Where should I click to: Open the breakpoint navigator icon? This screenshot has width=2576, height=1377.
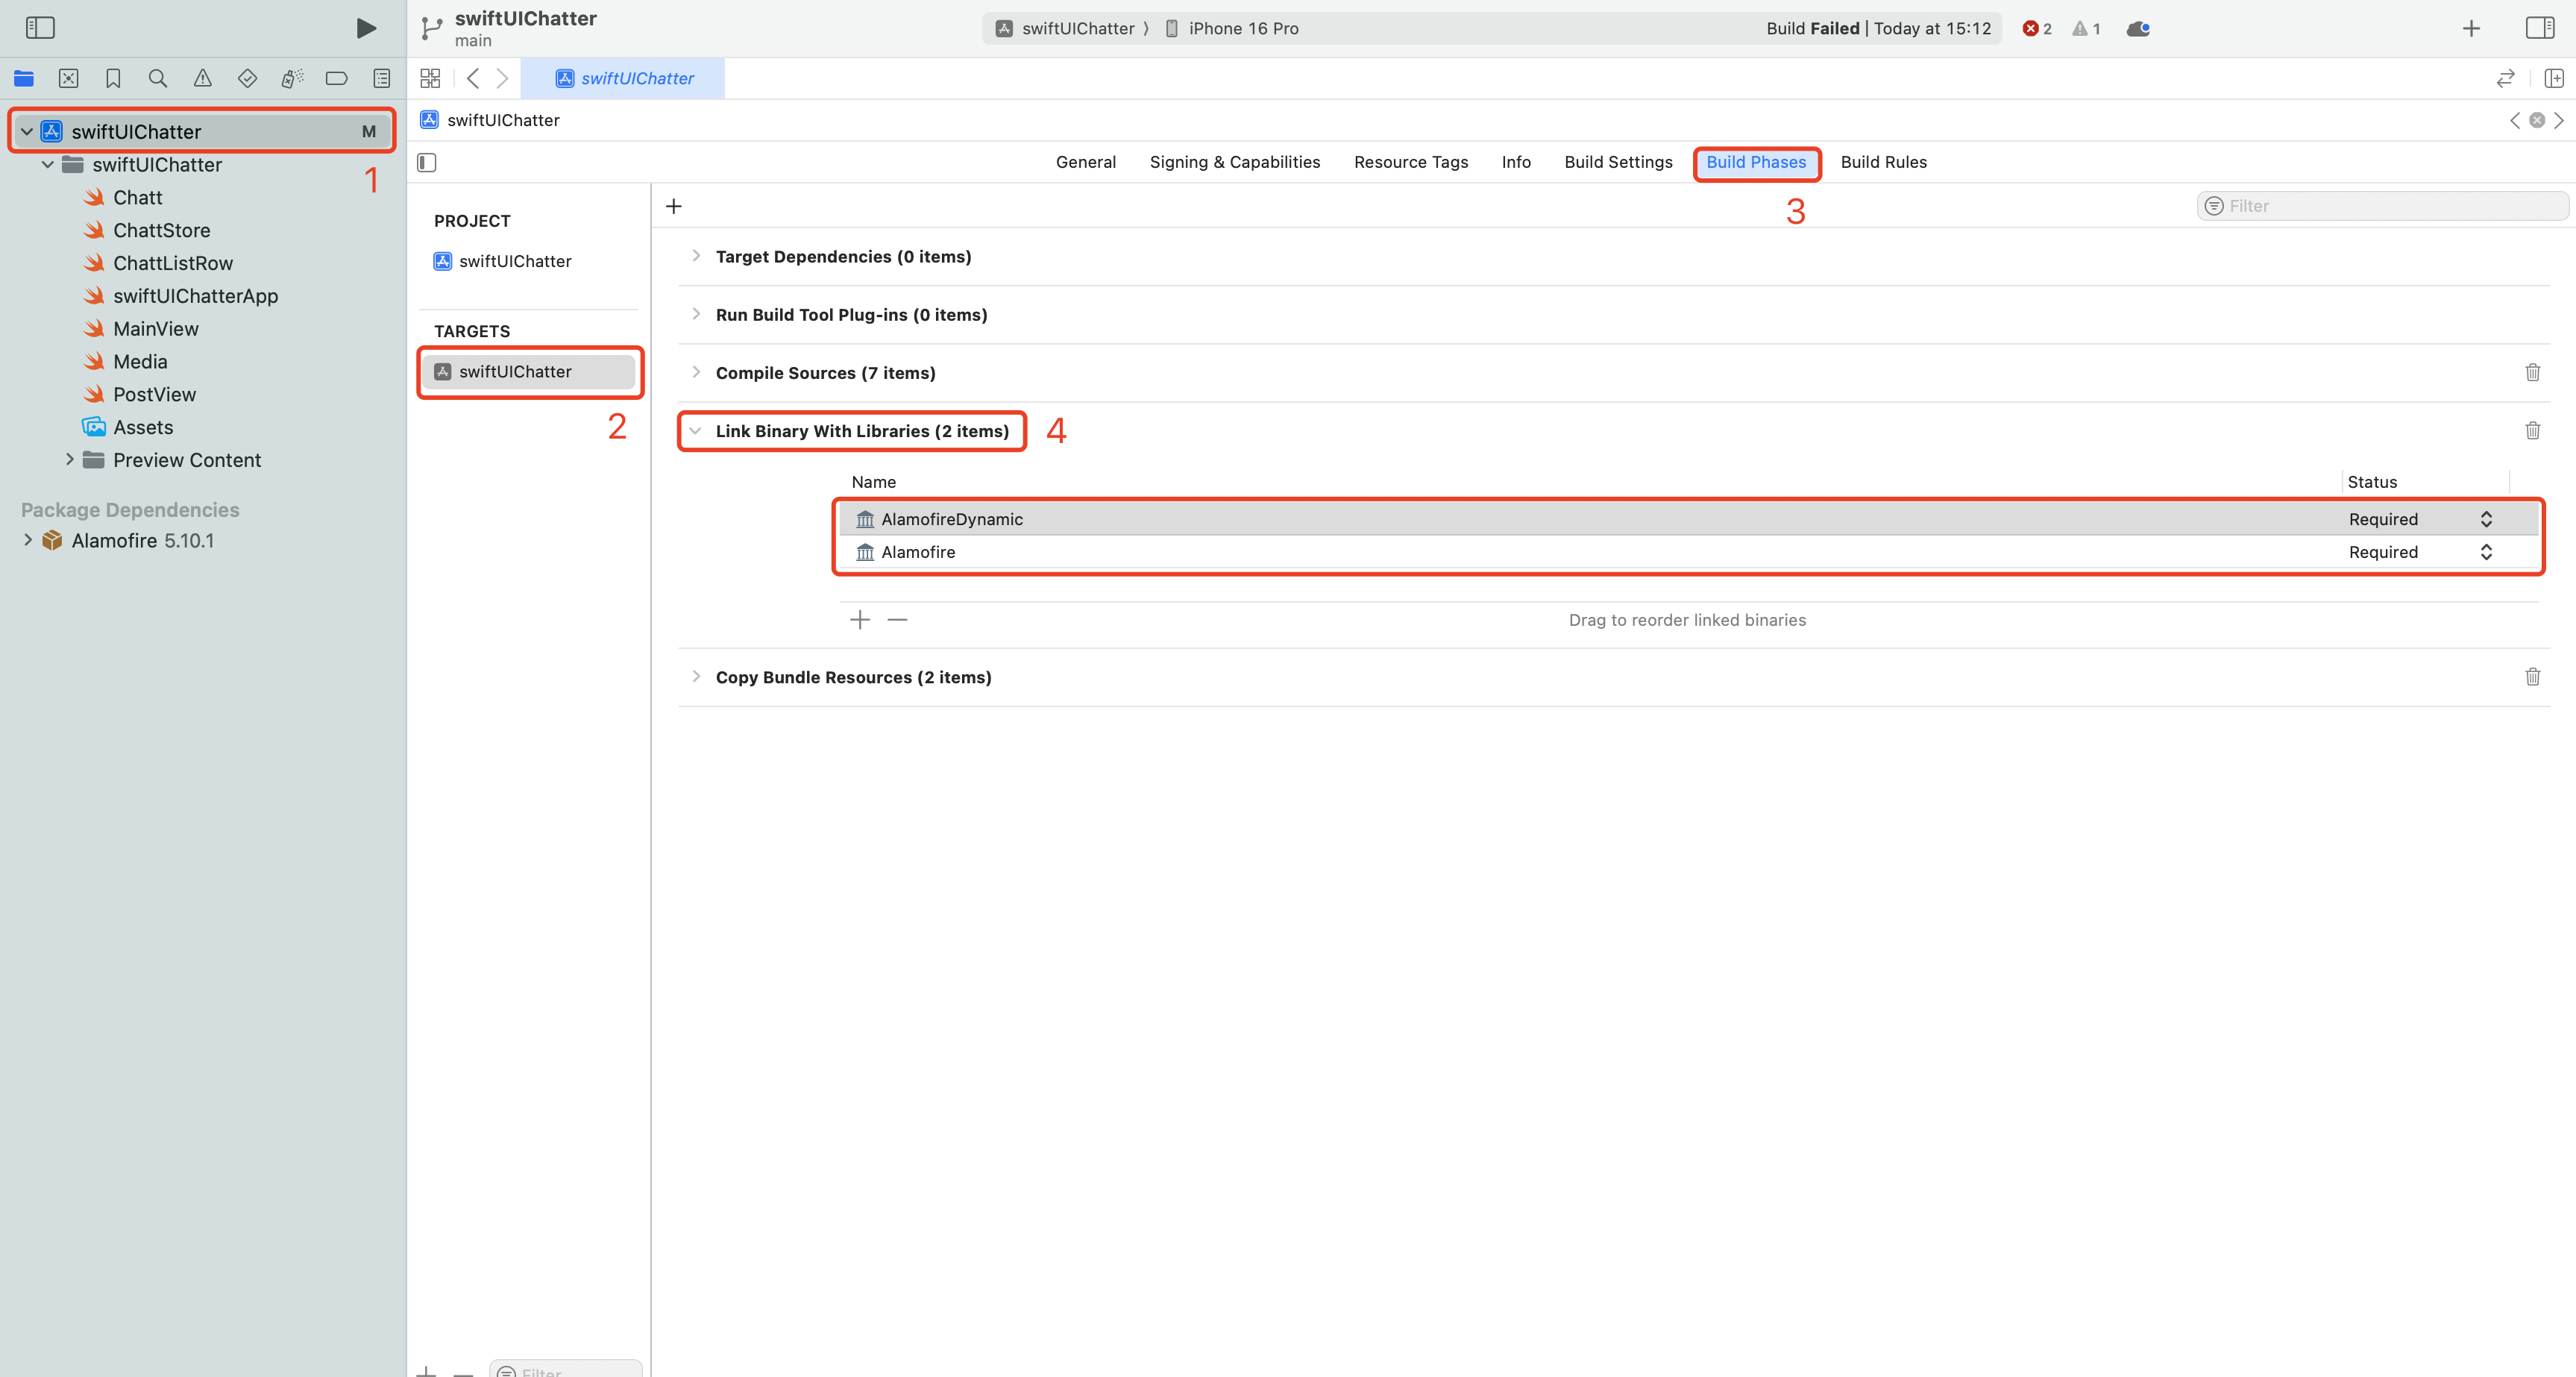(336, 78)
